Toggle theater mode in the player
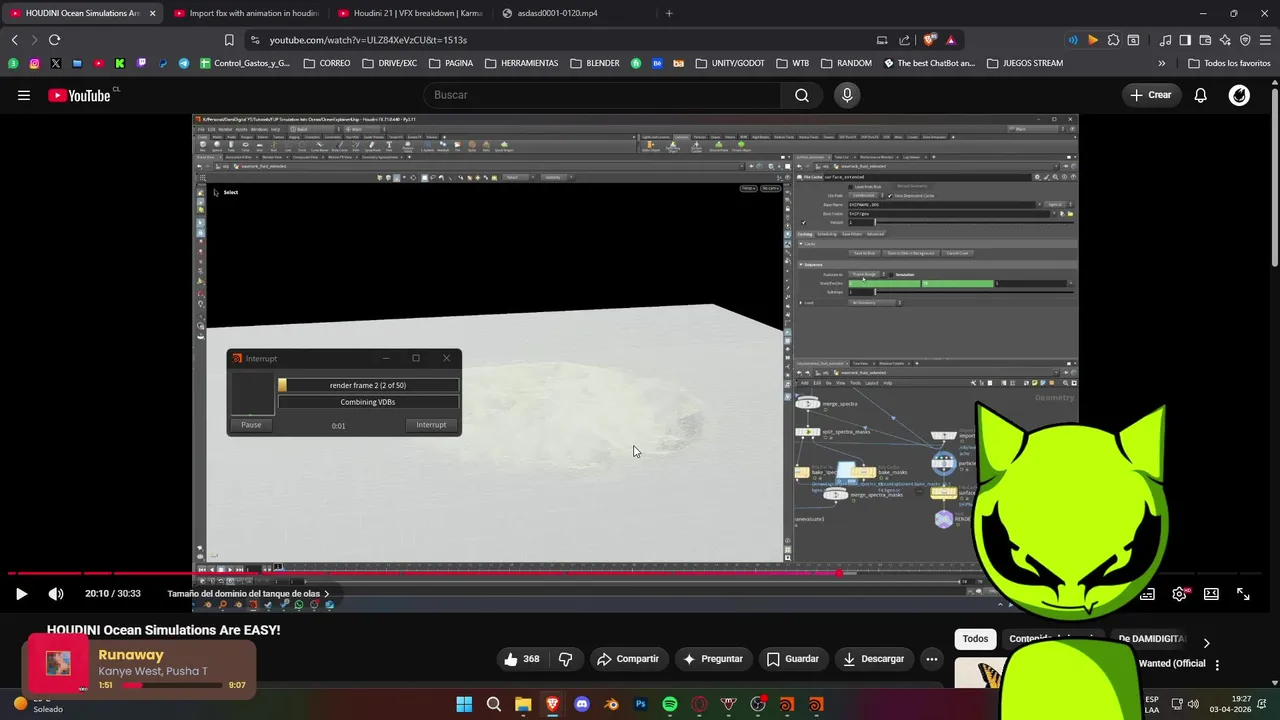1280x720 pixels. pyautogui.click(x=1211, y=594)
